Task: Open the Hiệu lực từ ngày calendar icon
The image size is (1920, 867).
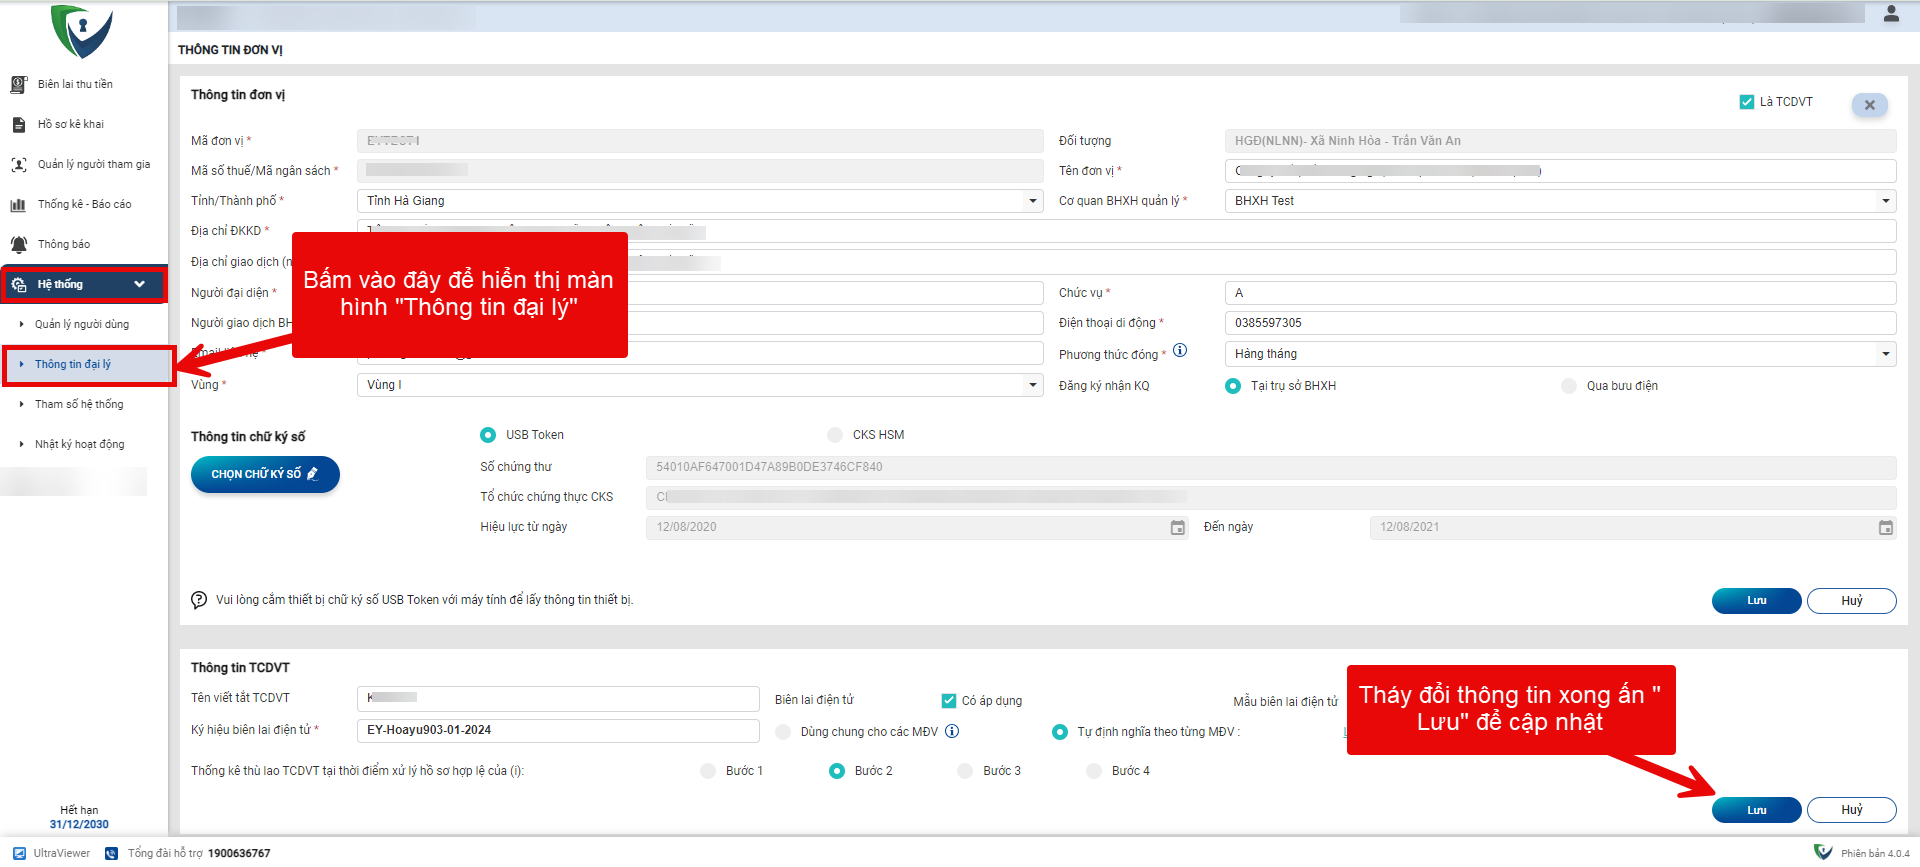Action: pyautogui.click(x=1177, y=528)
